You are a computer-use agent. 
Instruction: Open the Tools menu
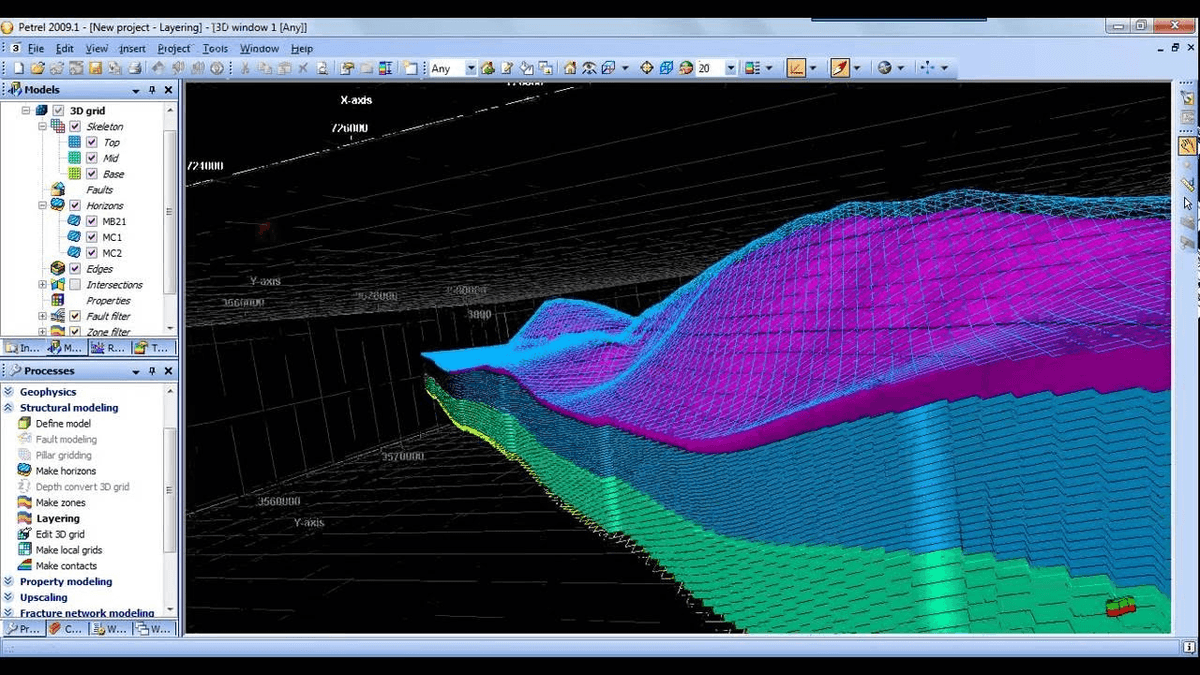point(215,48)
